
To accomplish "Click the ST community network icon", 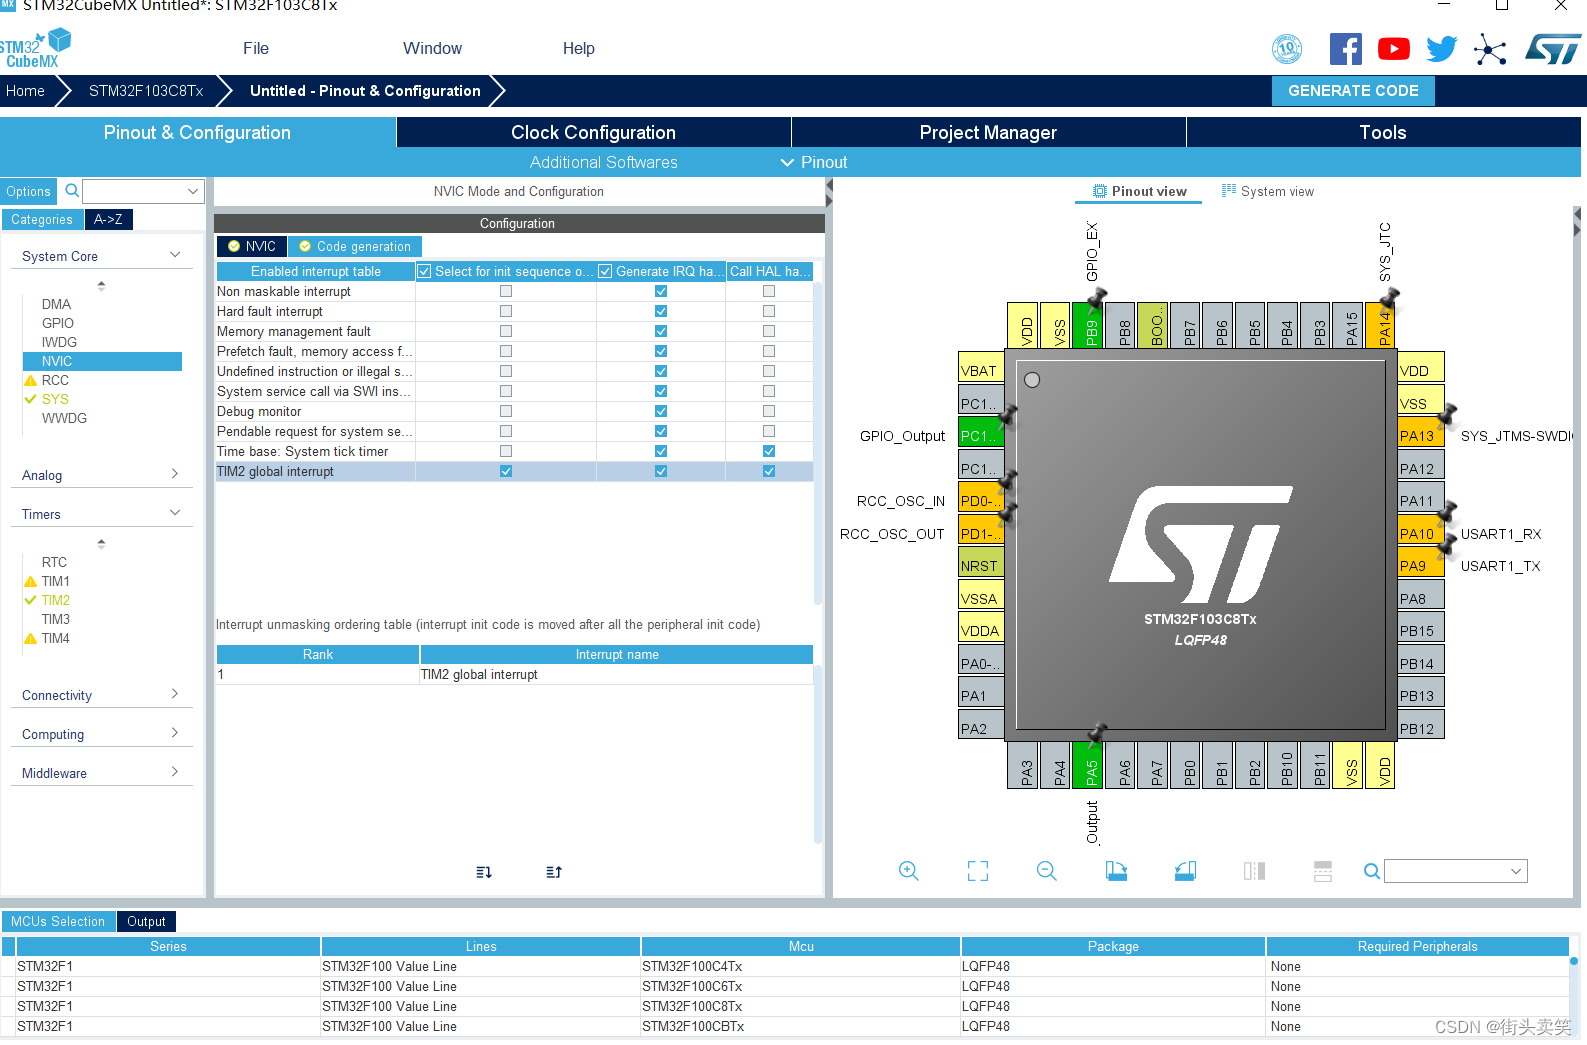I will 1490,50.
